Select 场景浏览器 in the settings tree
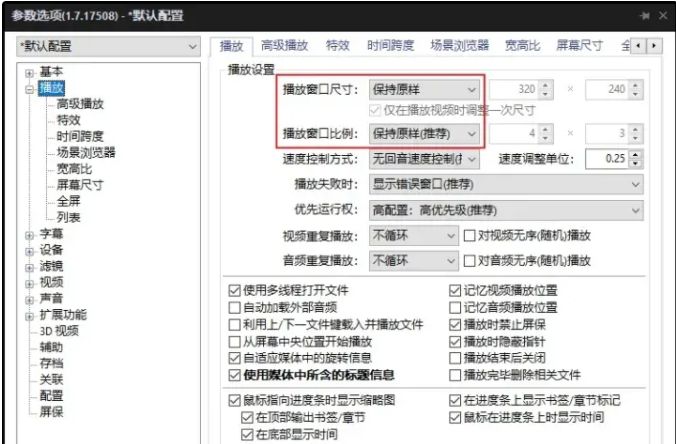 86,153
